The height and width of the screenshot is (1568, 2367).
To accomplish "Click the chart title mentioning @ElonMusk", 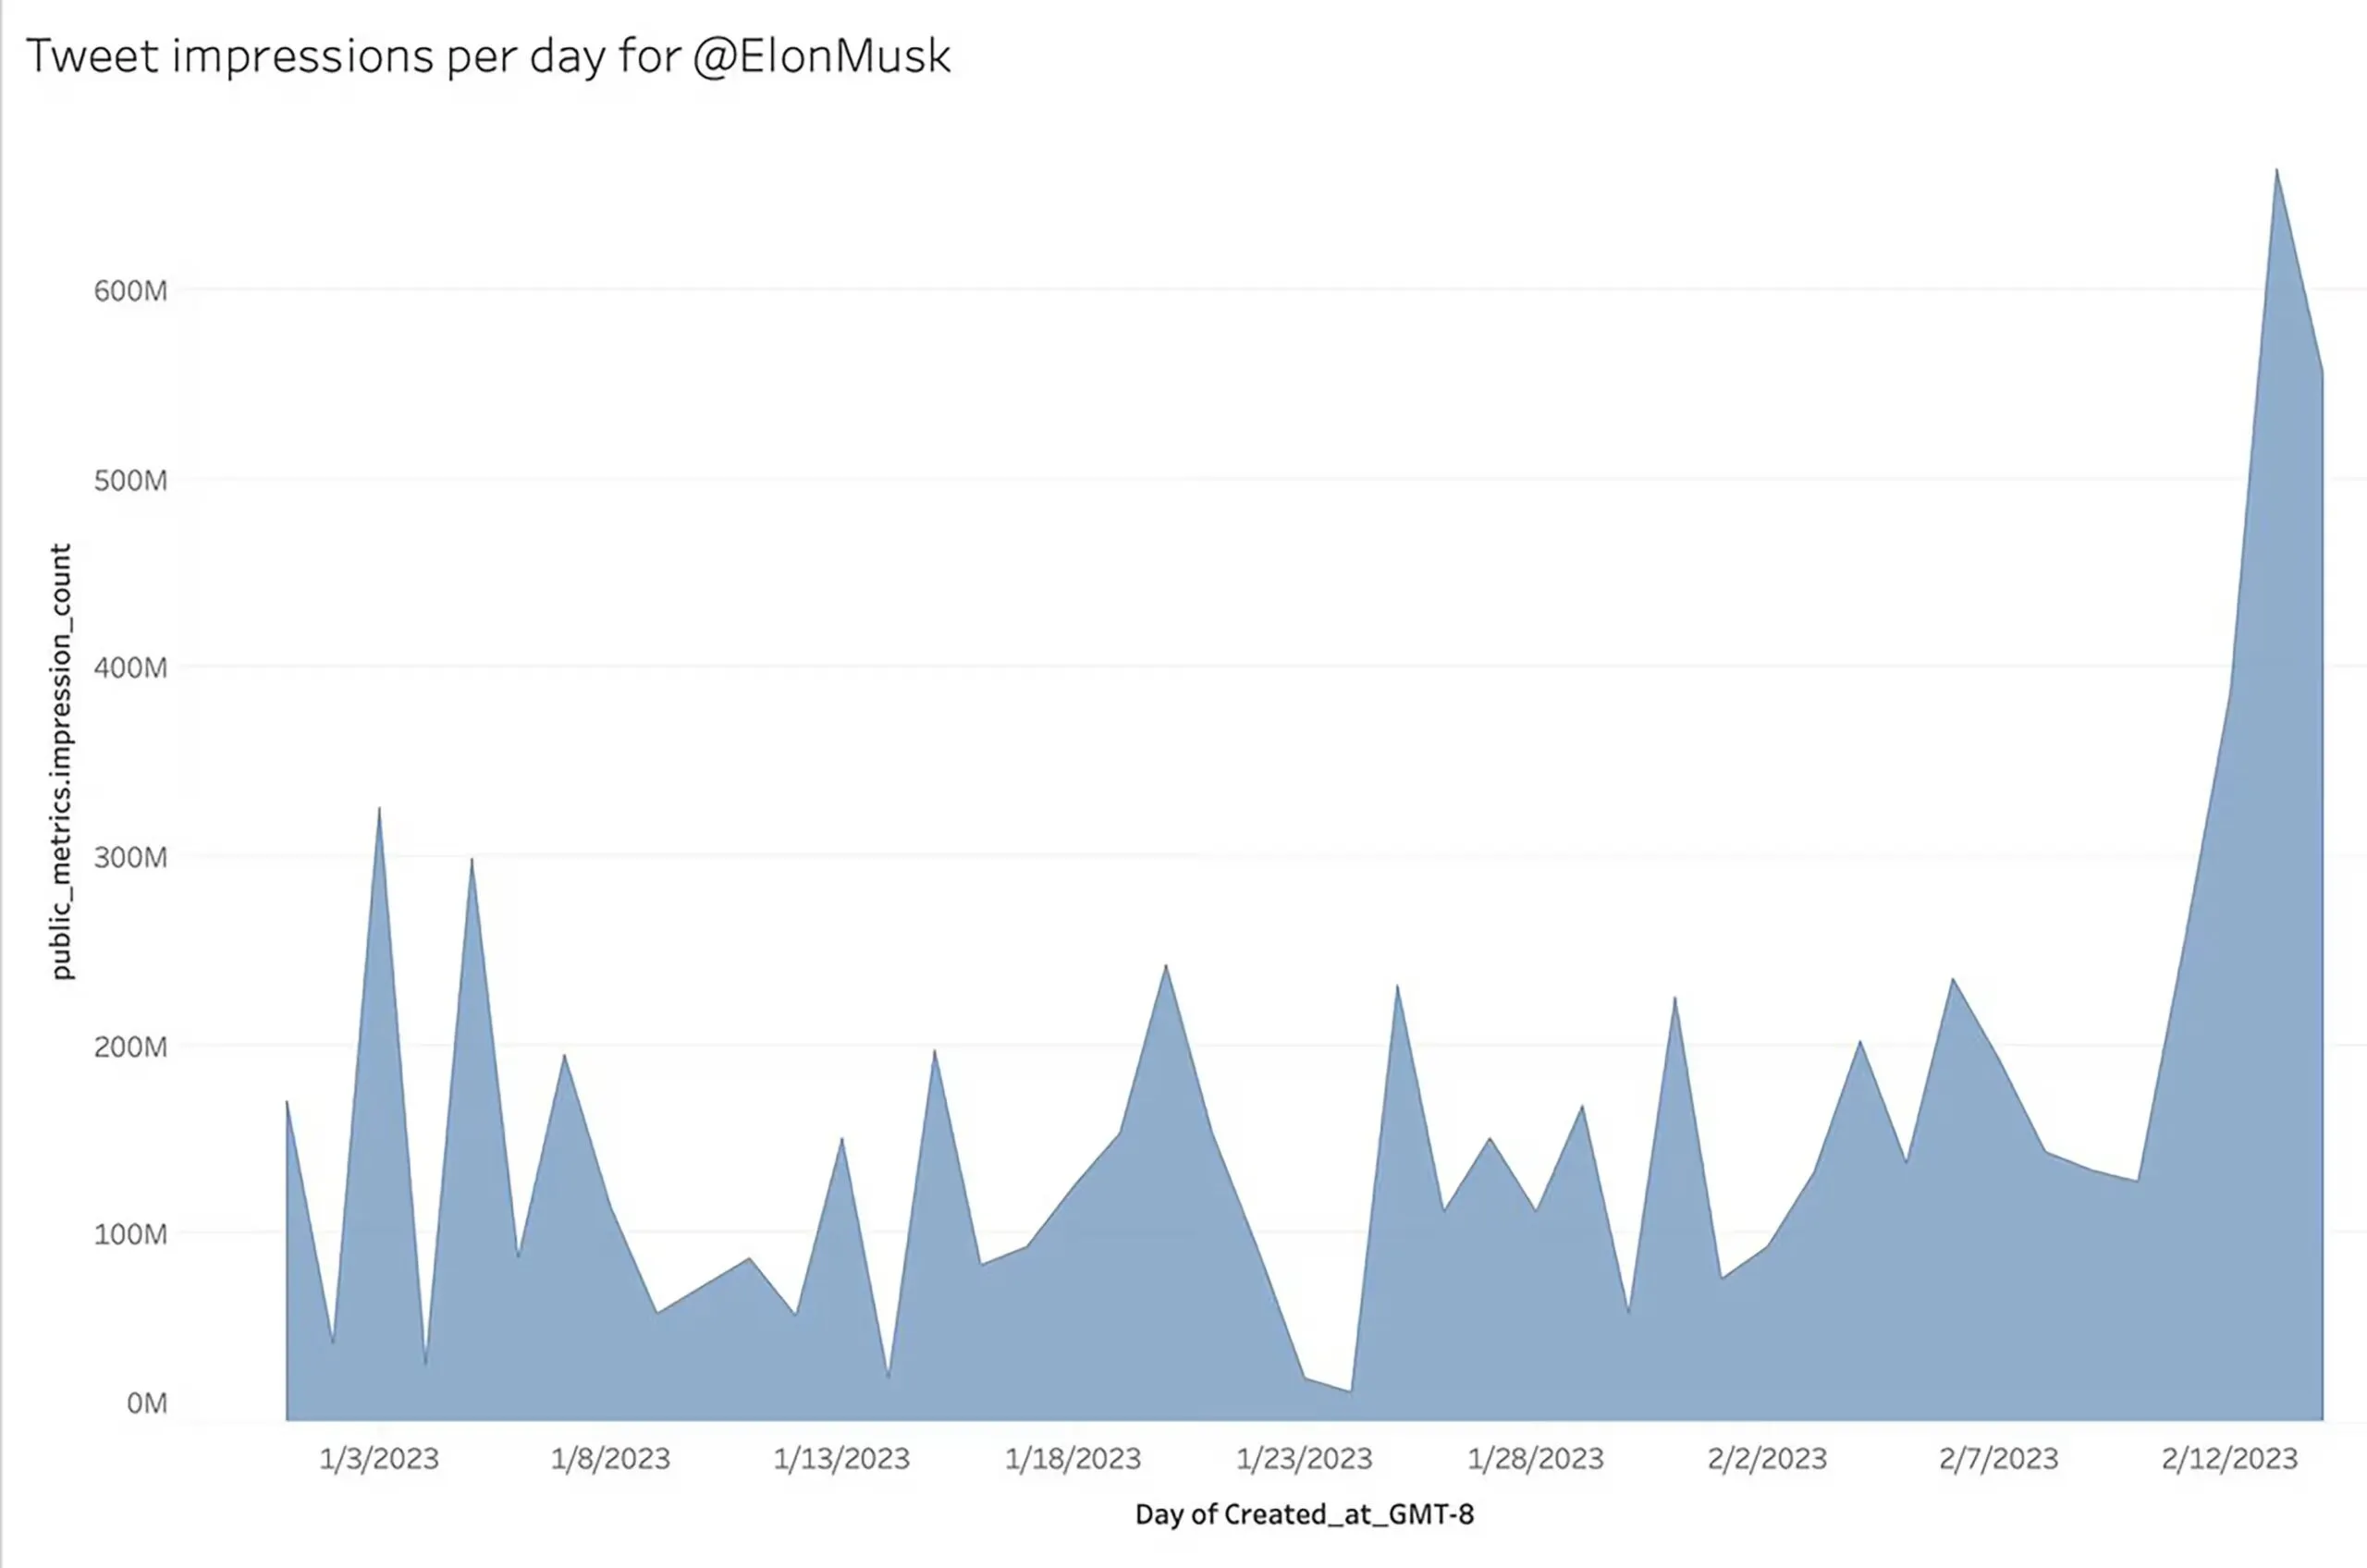I will pos(488,56).
